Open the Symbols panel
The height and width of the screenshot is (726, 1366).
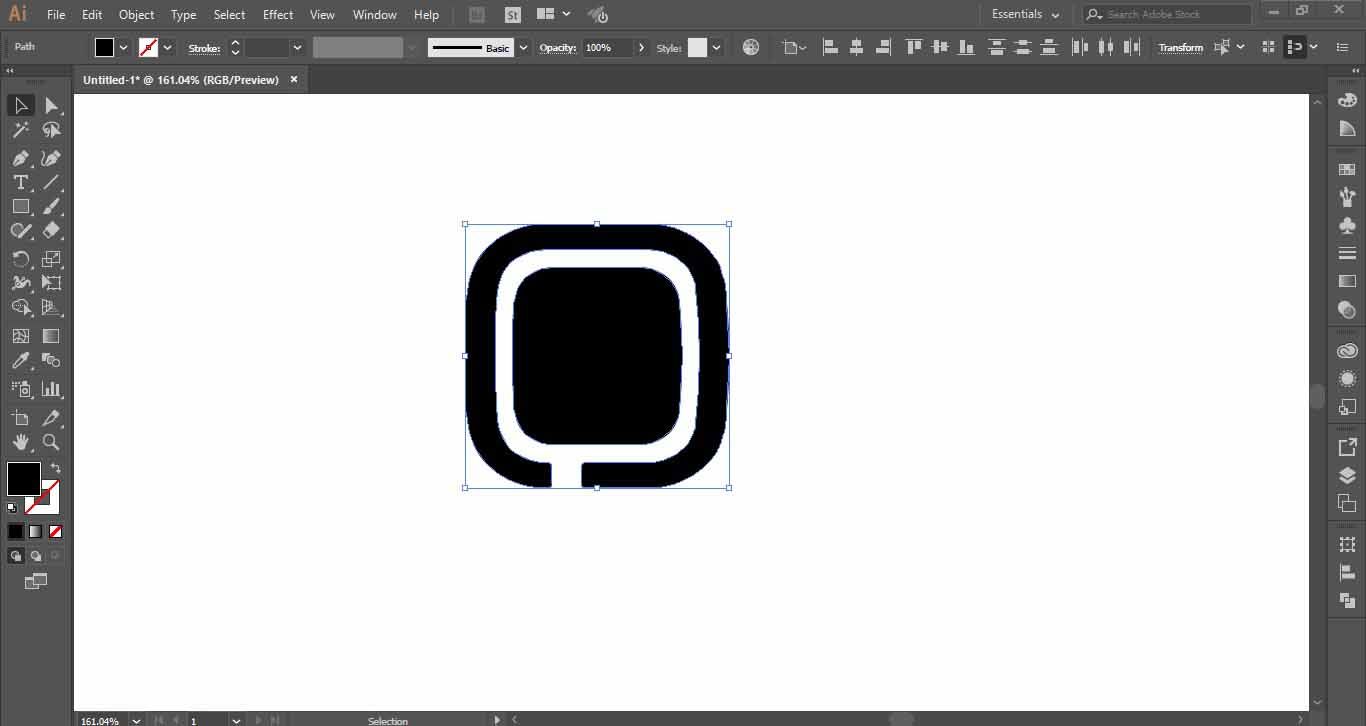point(1347,226)
